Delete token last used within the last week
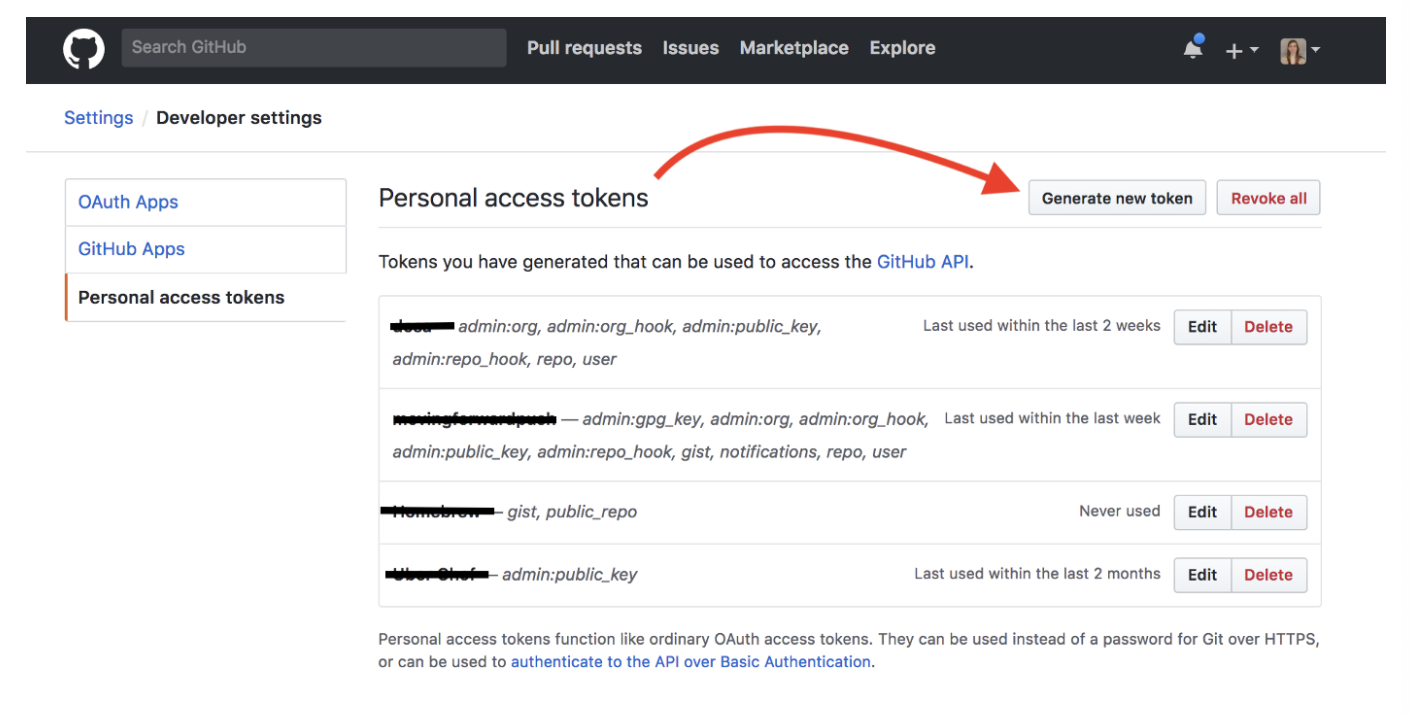The image size is (1410, 714). click(1268, 420)
